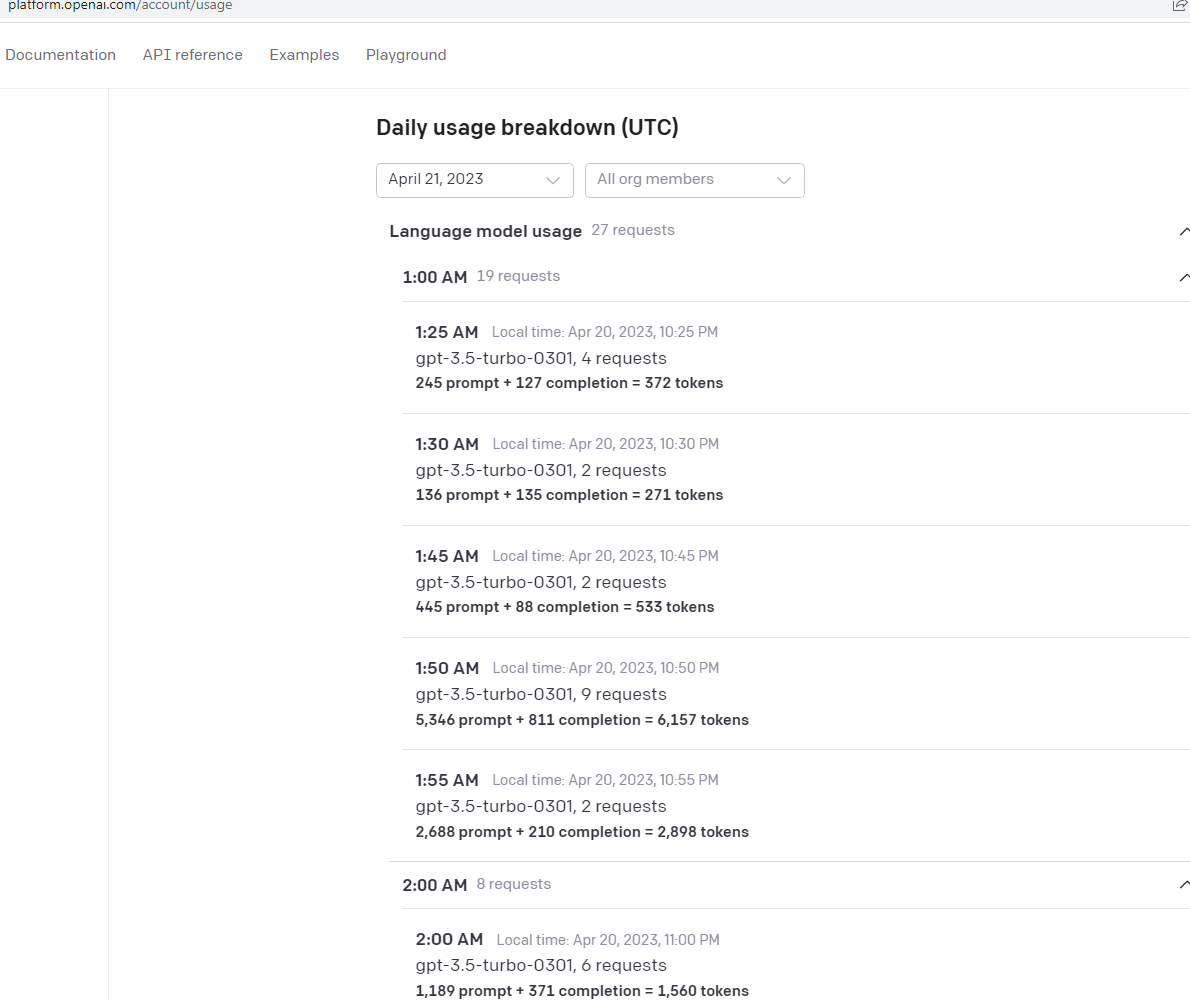
Task: Open the All org members dropdown
Action: [694, 180]
